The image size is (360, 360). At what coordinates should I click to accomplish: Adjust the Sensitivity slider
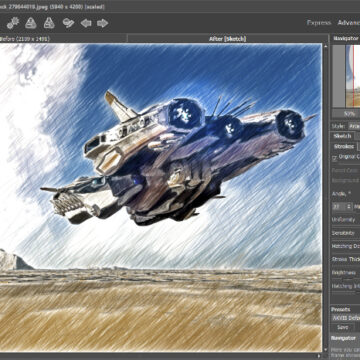coord(346,239)
